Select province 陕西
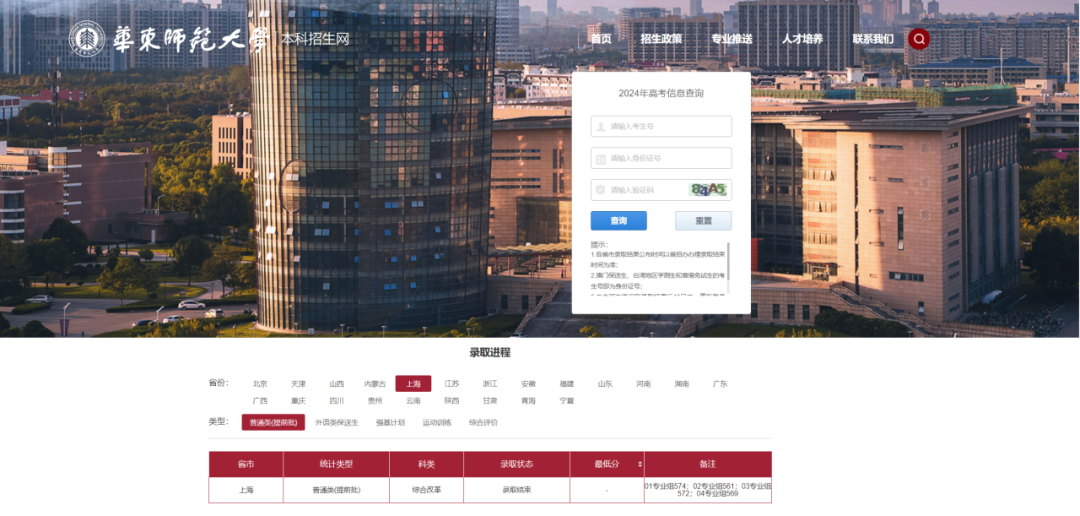Screen dimensions: 1080x516 451,400
